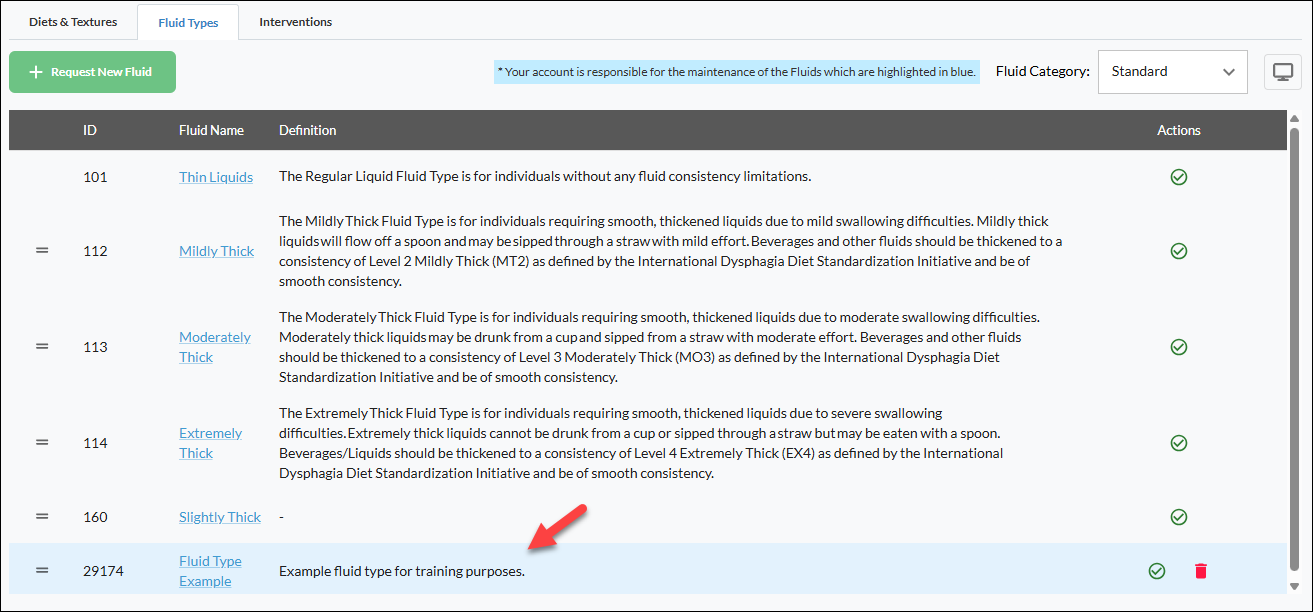Select the Fluid Types tab
1313x612 pixels.
pos(188,22)
